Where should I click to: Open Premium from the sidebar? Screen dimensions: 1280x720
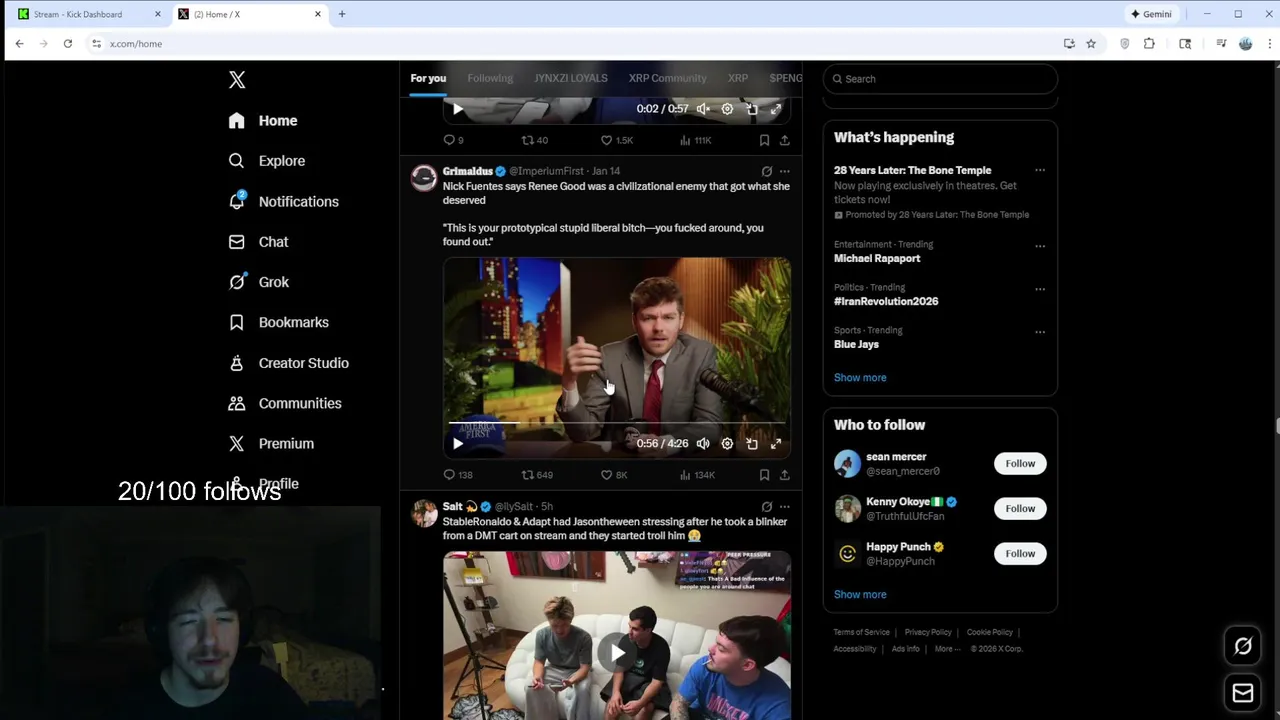tap(271, 443)
